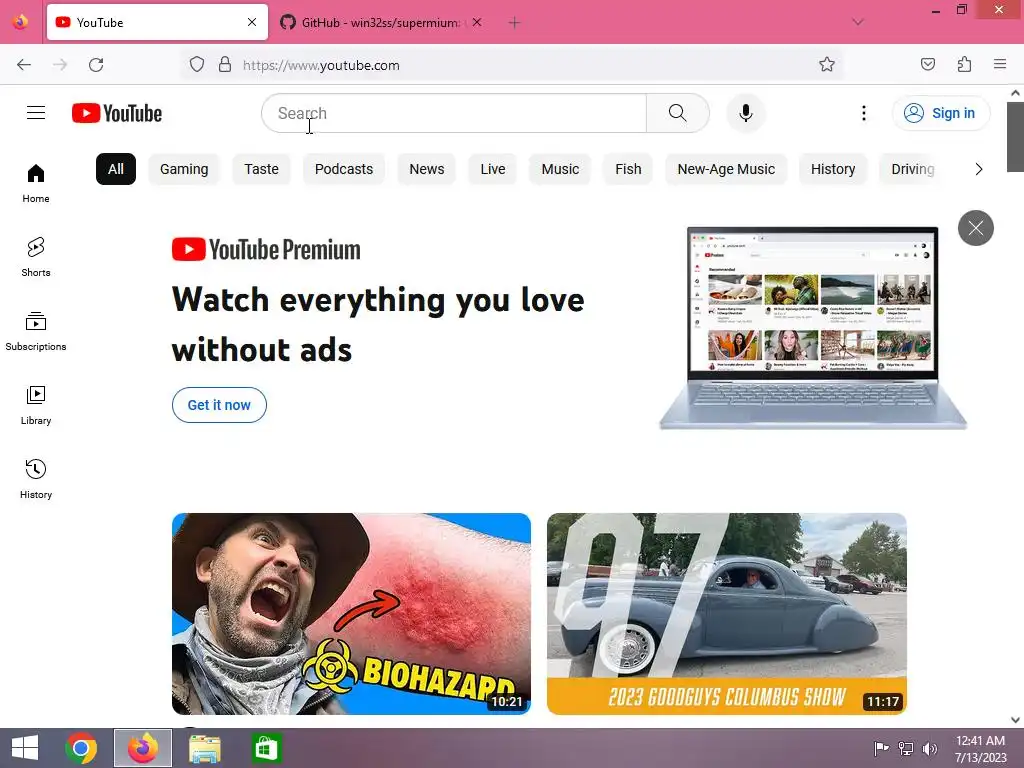Close the GitHub supermium tab
Screen dimensions: 1024x768
tap(477, 22)
